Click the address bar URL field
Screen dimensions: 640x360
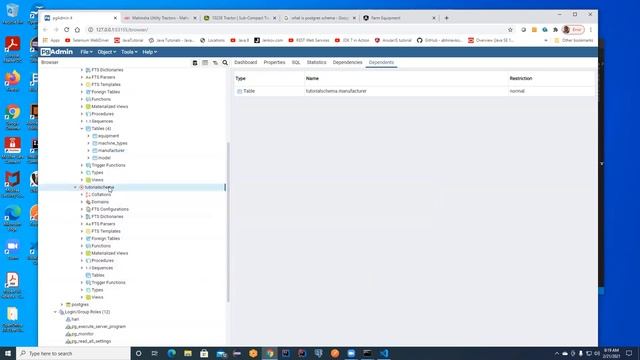click(298, 30)
